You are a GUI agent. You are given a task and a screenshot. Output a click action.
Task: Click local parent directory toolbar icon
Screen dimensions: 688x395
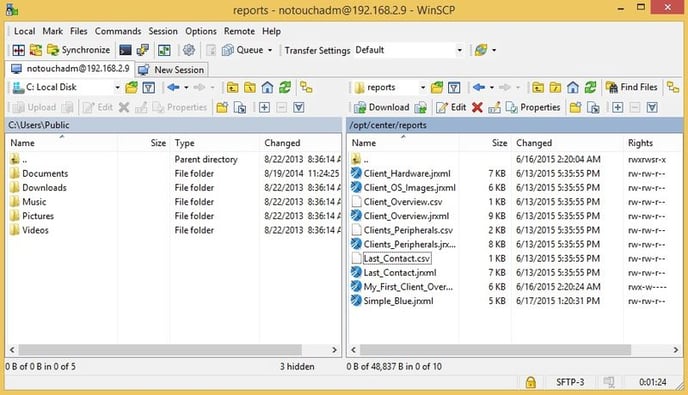pyautogui.click(x=233, y=87)
